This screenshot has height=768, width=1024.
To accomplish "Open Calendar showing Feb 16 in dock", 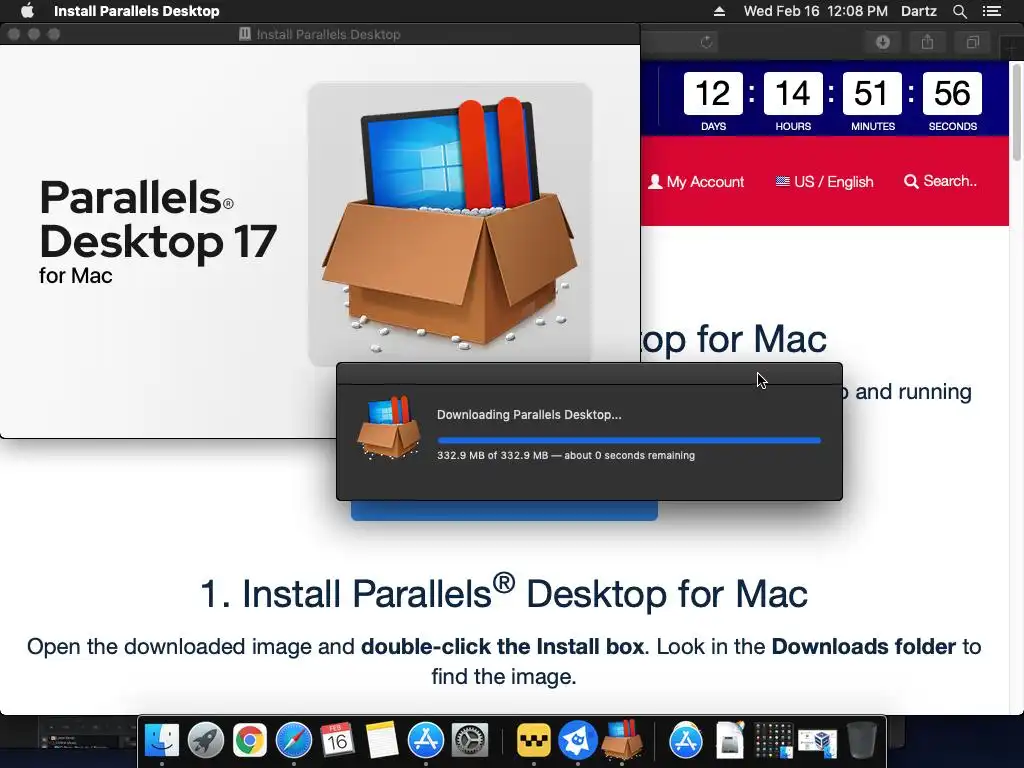I will (338, 741).
